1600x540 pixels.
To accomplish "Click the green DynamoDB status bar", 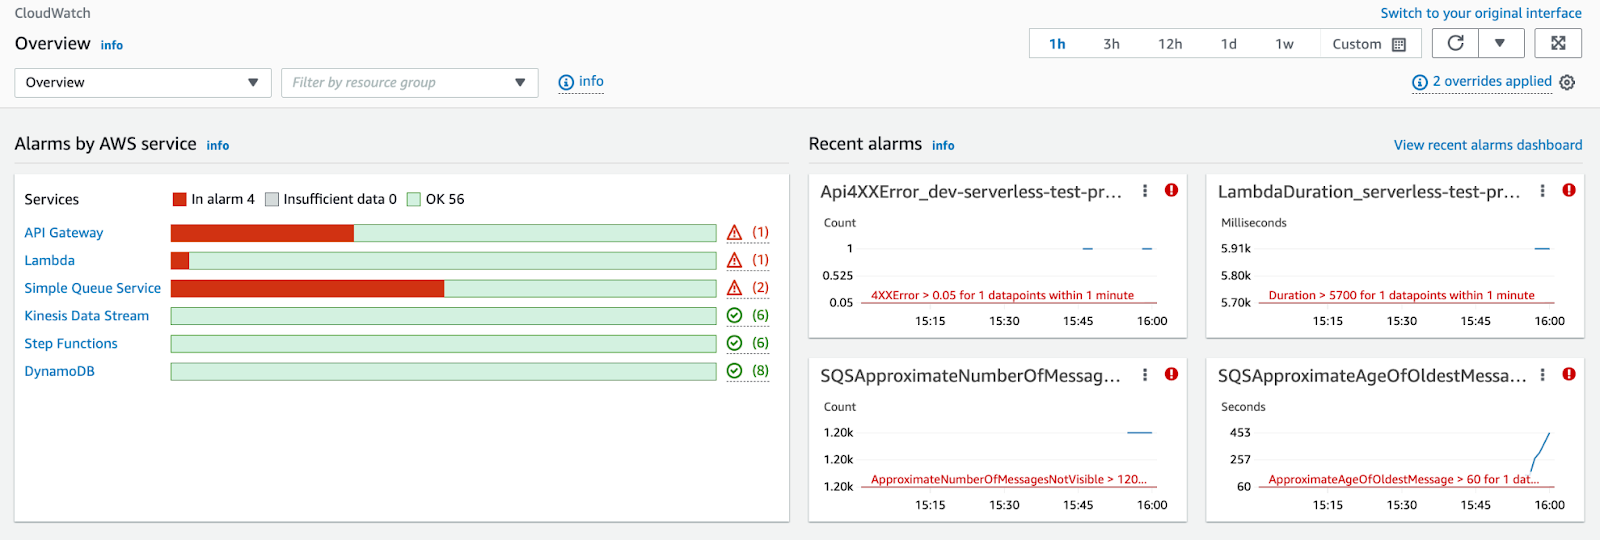I will [444, 371].
